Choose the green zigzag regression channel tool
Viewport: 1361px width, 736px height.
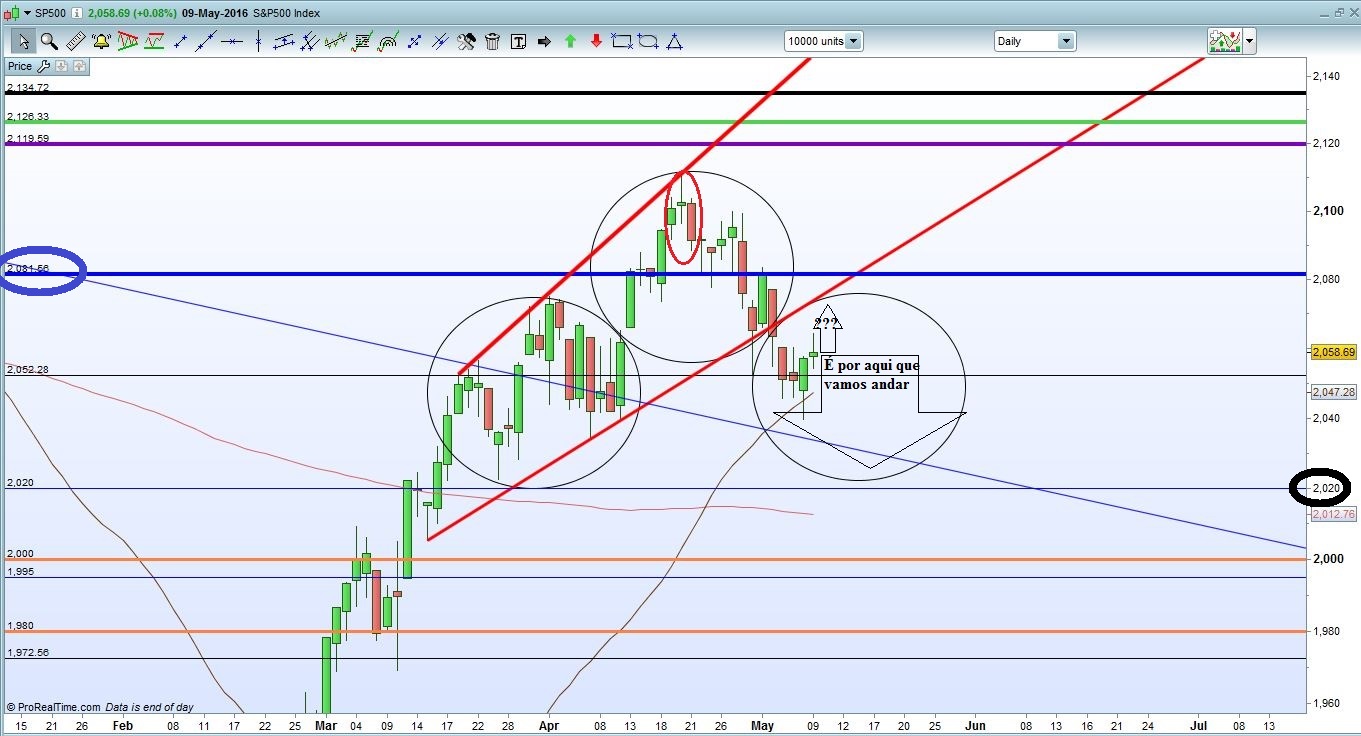336,41
